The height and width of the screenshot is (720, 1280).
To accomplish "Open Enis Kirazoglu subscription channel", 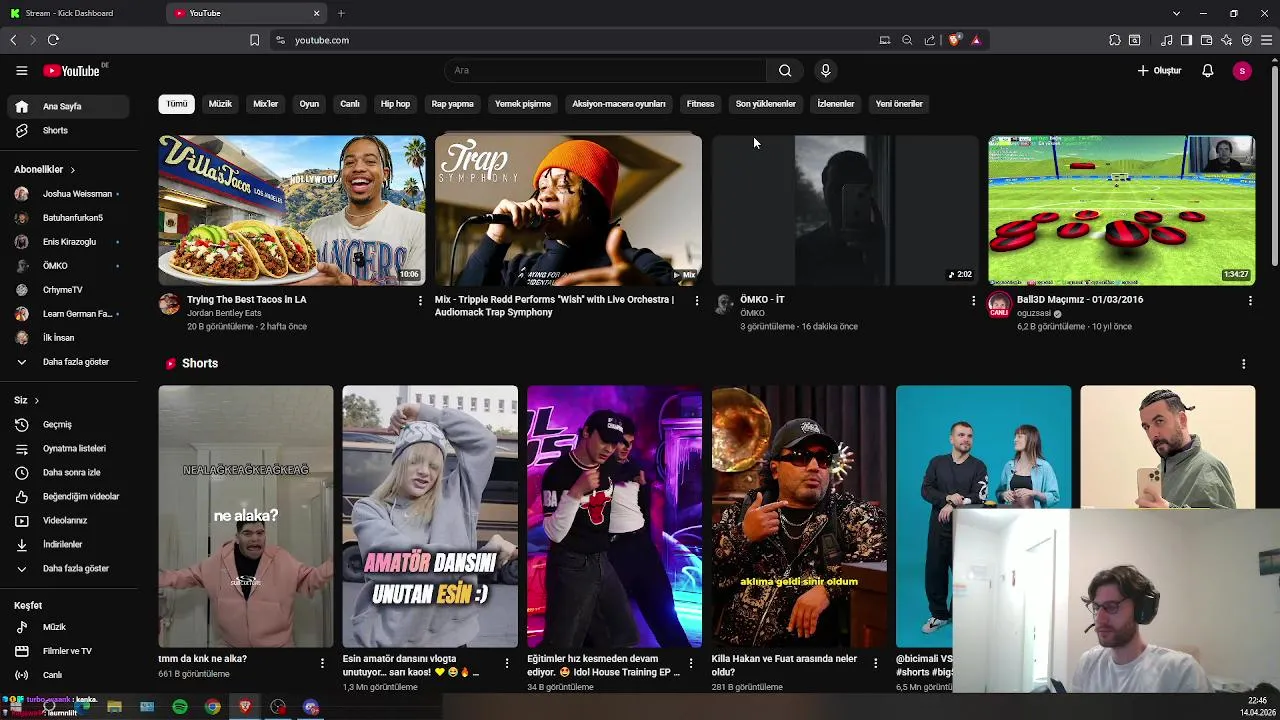I will pos(66,242).
